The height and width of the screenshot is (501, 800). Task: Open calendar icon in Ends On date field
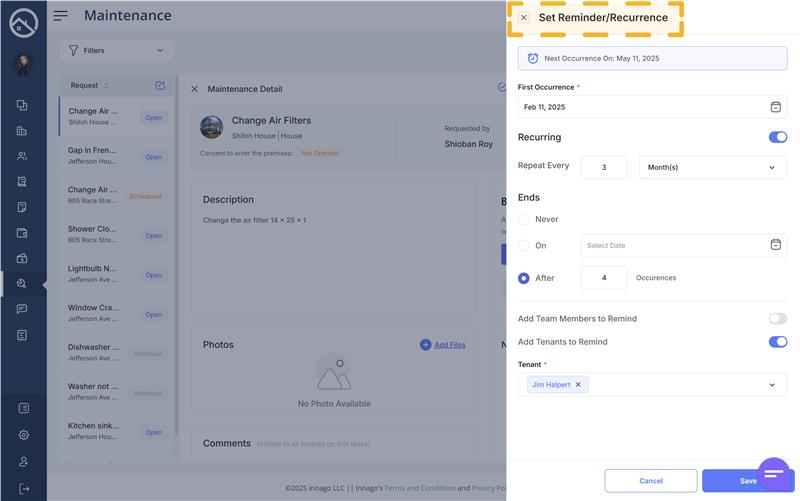[775, 245]
